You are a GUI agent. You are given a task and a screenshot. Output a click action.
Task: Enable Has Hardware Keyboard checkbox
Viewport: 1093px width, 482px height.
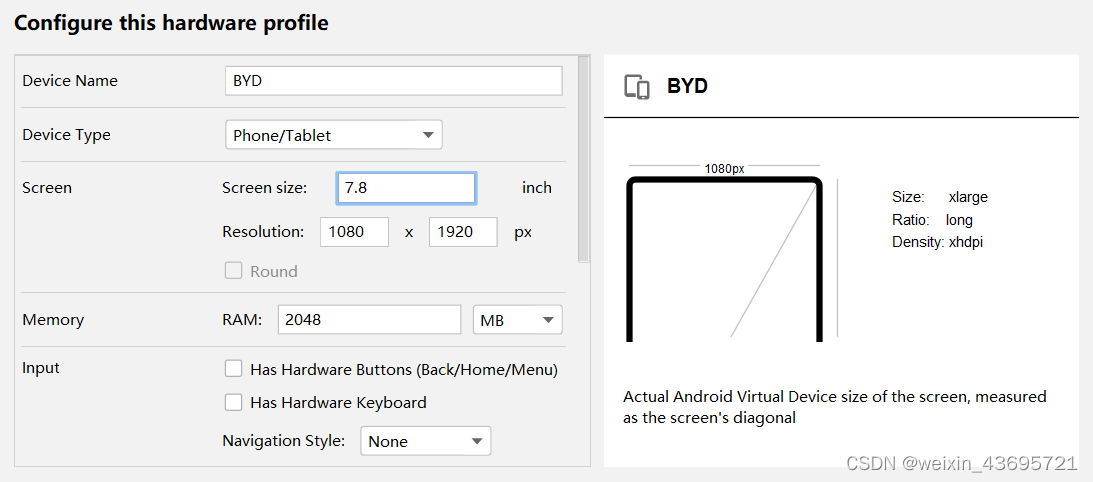[234, 402]
